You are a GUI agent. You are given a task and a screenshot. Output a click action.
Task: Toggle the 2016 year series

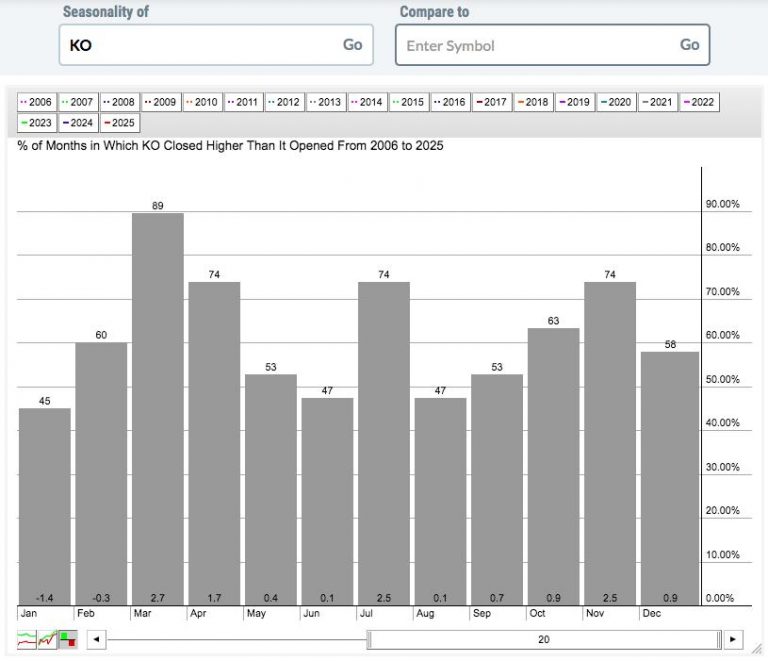click(451, 102)
